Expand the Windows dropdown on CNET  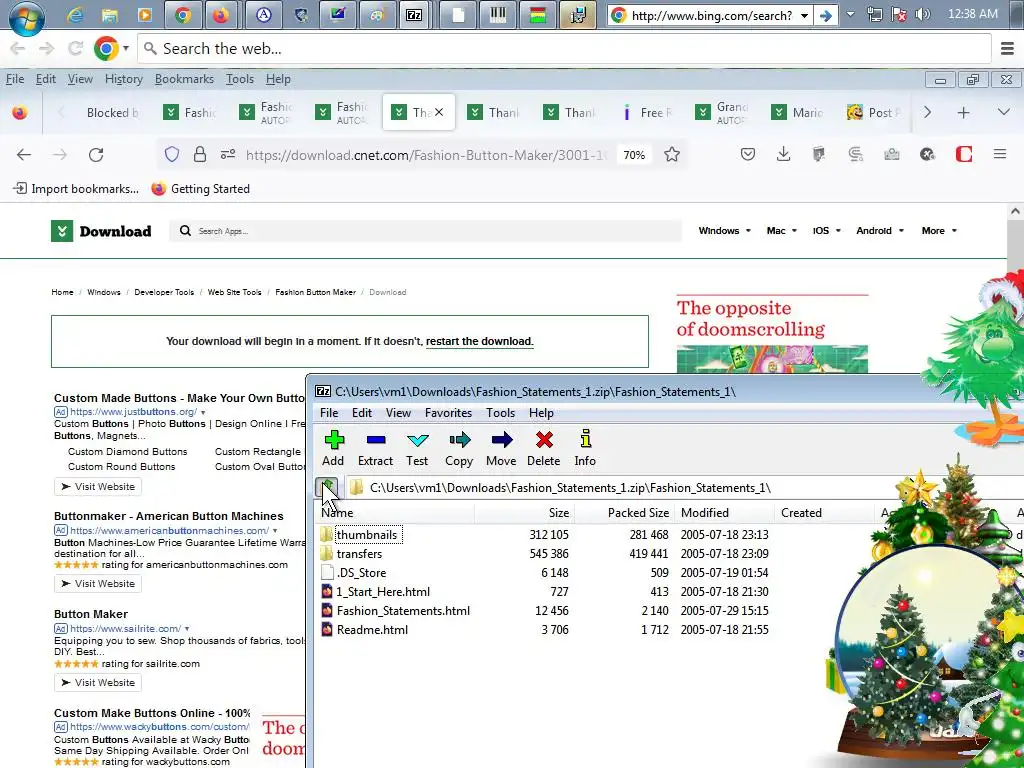coord(724,231)
